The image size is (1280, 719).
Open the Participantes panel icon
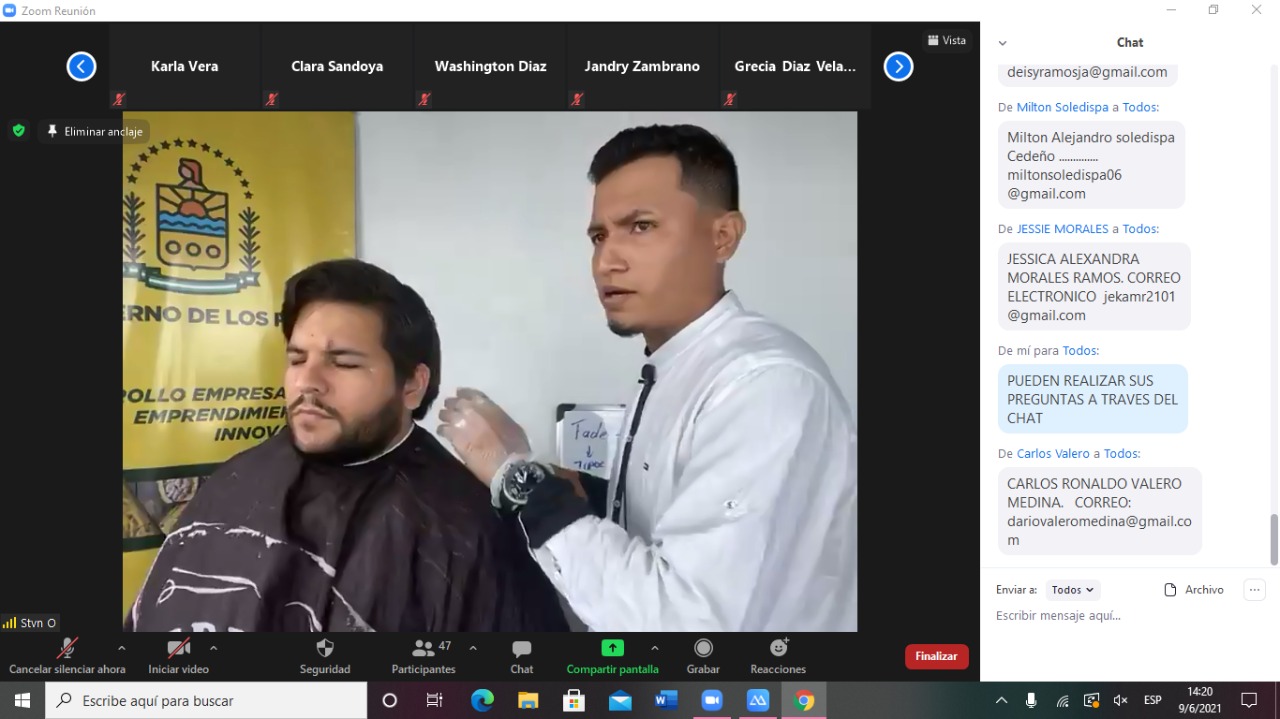(424, 648)
